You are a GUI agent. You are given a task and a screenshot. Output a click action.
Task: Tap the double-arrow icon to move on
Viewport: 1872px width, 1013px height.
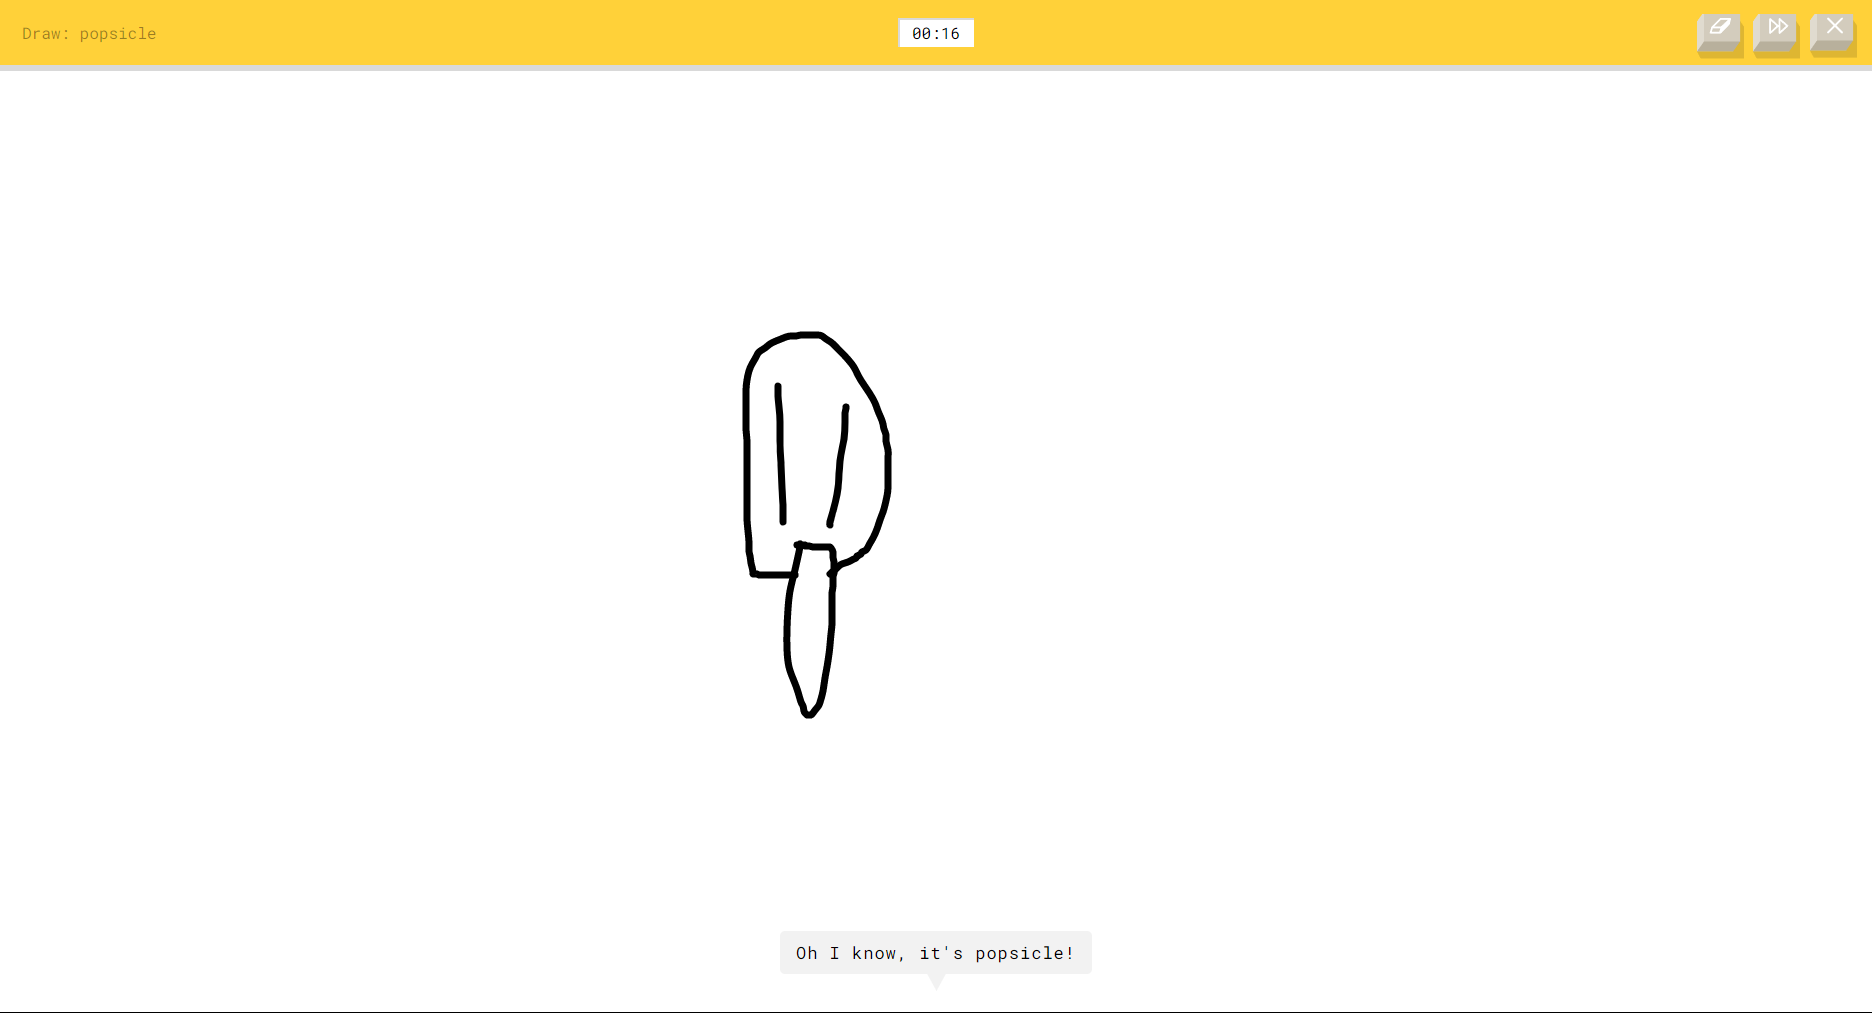pyautogui.click(x=1776, y=28)
